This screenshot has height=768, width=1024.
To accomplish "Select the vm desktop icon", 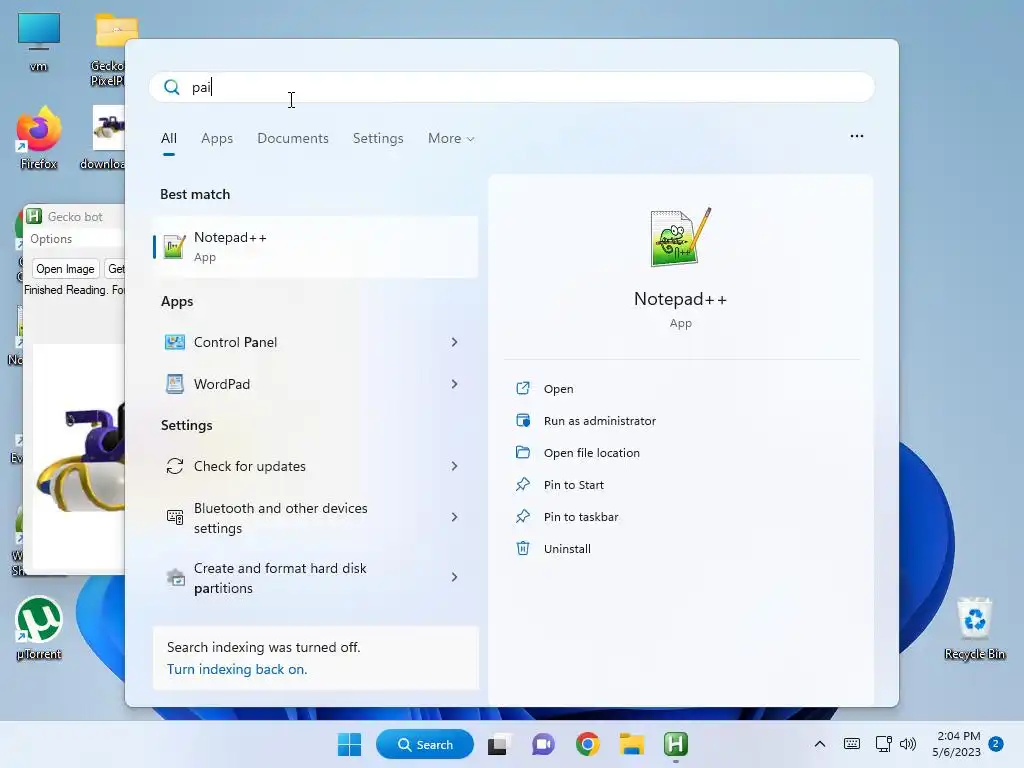I will click(39, 42).
